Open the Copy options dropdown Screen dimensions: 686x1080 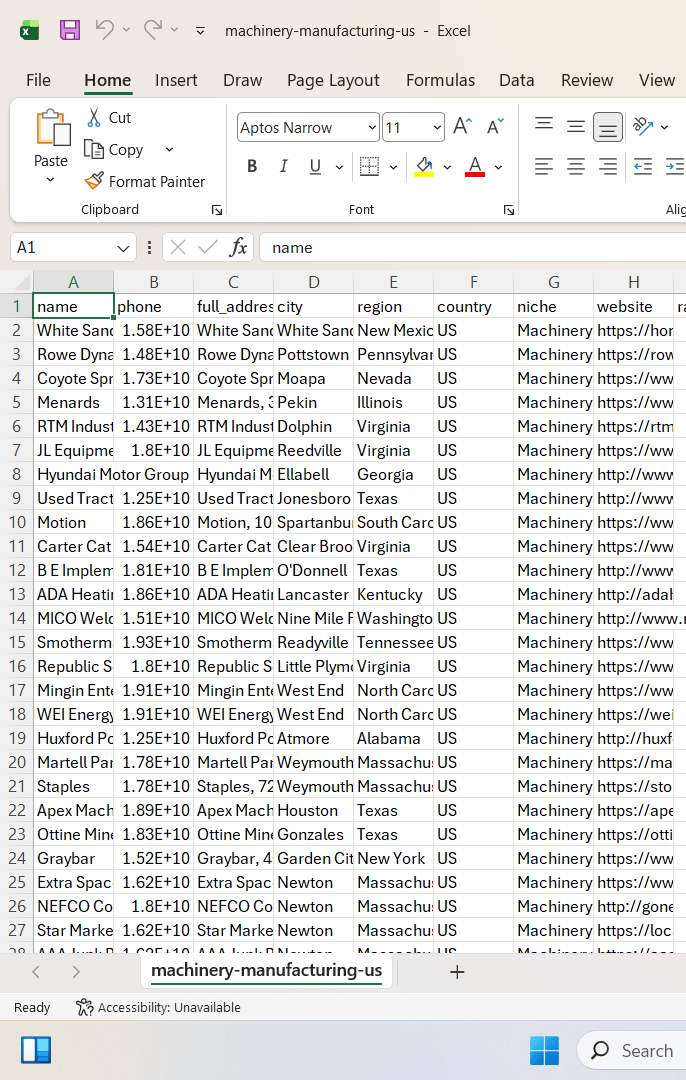point(169,149)
